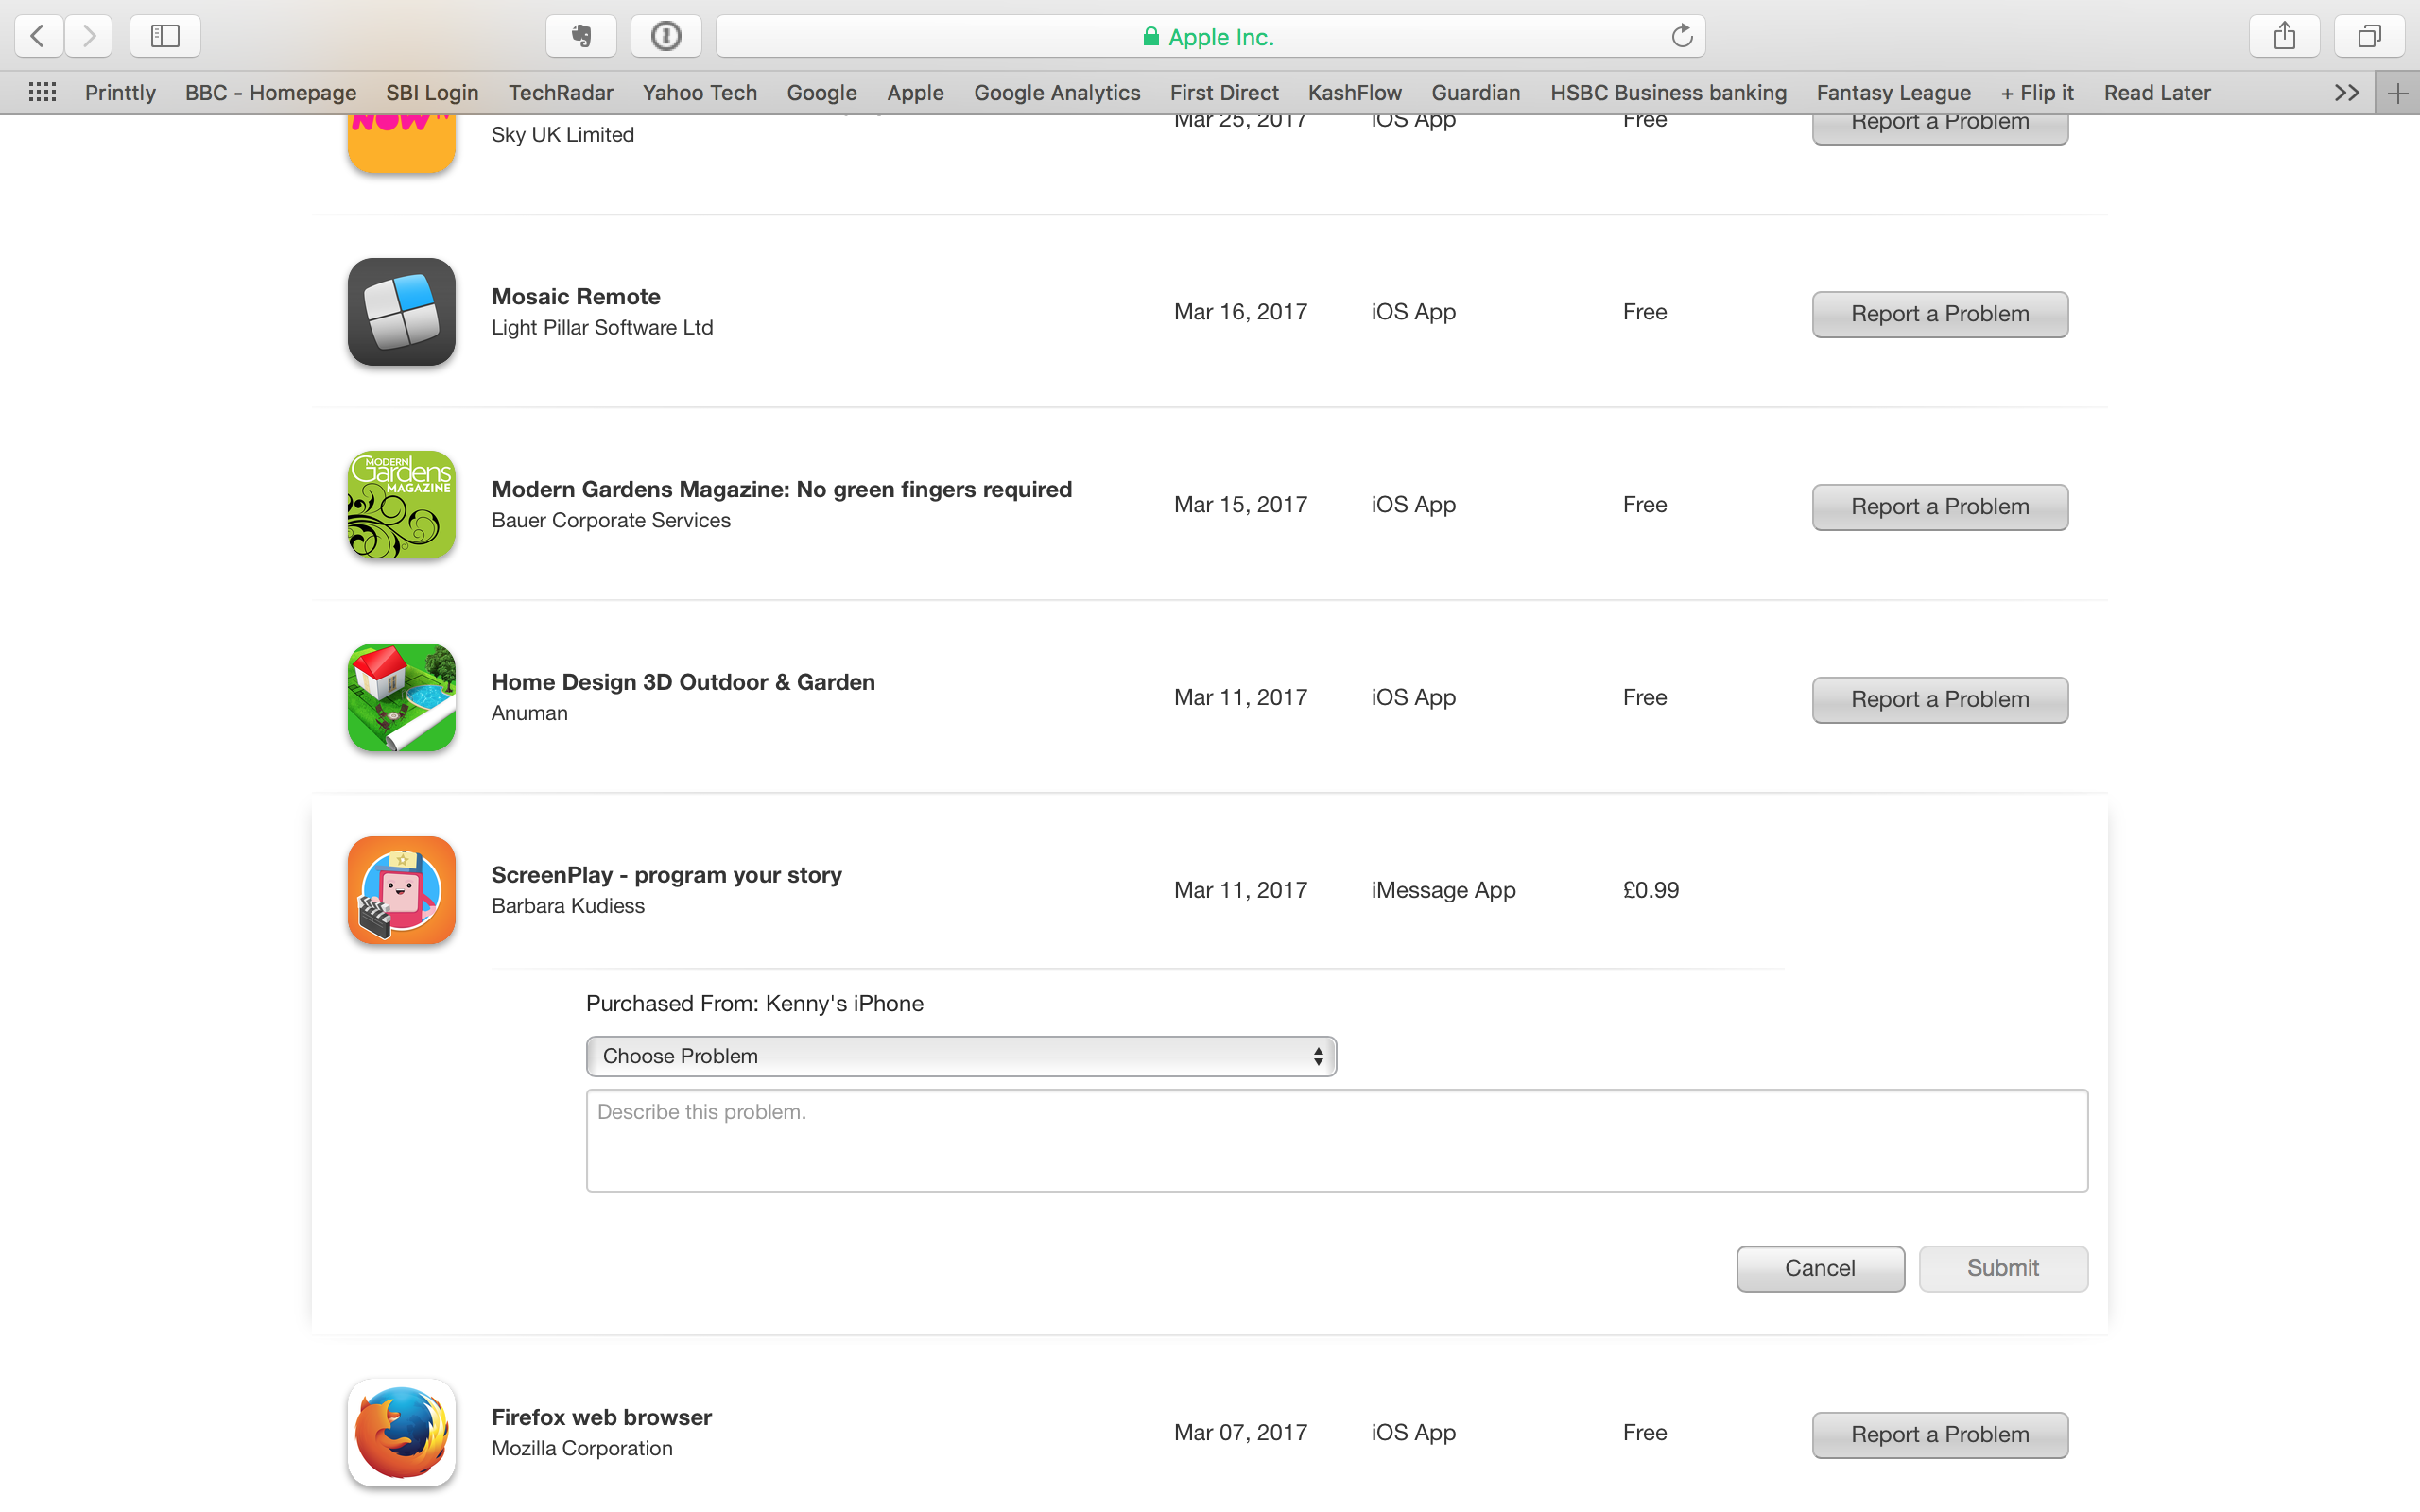The width and height of the screenshot is (2420, 1512).
Task: Open the HSBC Business banking bookmark
Action: coord(1668,92)
